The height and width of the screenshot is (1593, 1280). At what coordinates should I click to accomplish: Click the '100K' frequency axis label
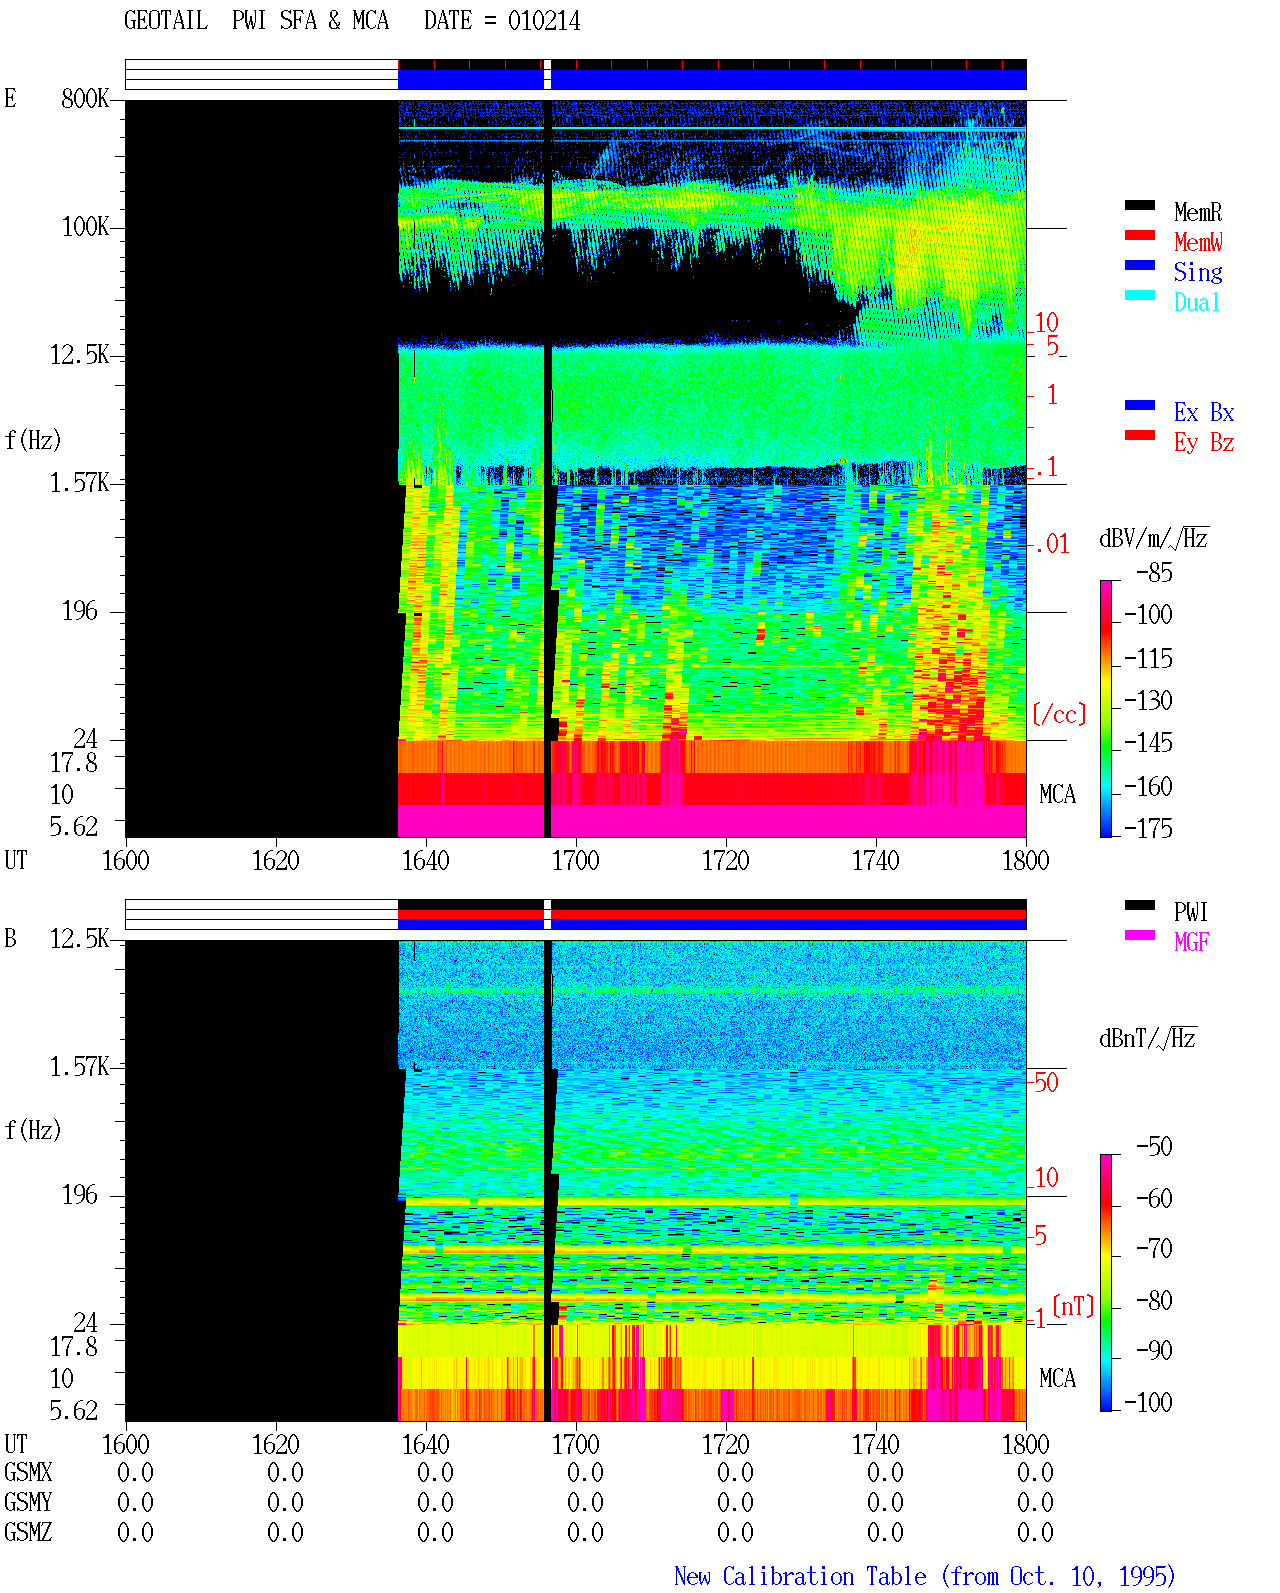point(85,227)
